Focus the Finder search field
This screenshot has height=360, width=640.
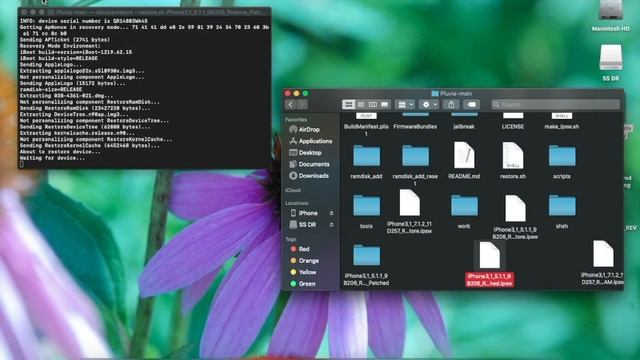tap(556, 105)
